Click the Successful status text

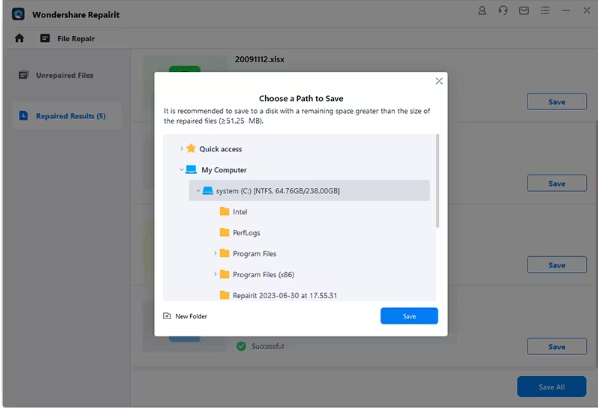267,346
